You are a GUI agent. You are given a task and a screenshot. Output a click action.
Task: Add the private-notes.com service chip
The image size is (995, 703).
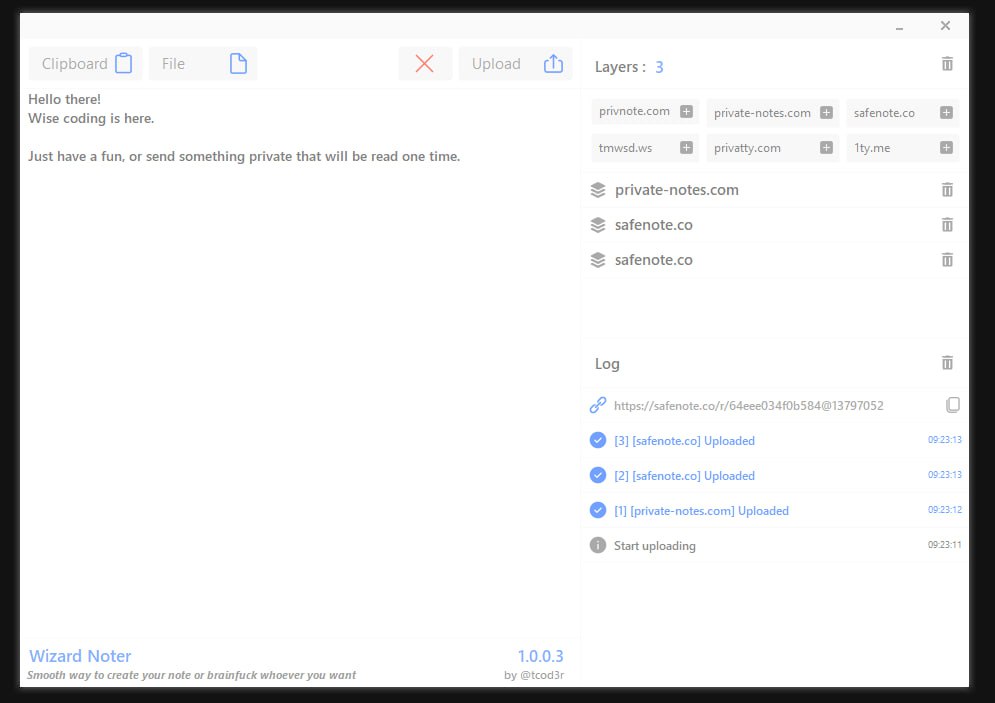826,112
